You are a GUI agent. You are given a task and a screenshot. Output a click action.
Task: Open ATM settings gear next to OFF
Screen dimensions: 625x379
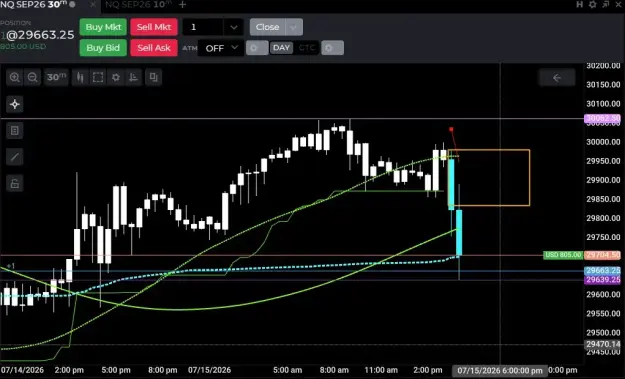257,48
